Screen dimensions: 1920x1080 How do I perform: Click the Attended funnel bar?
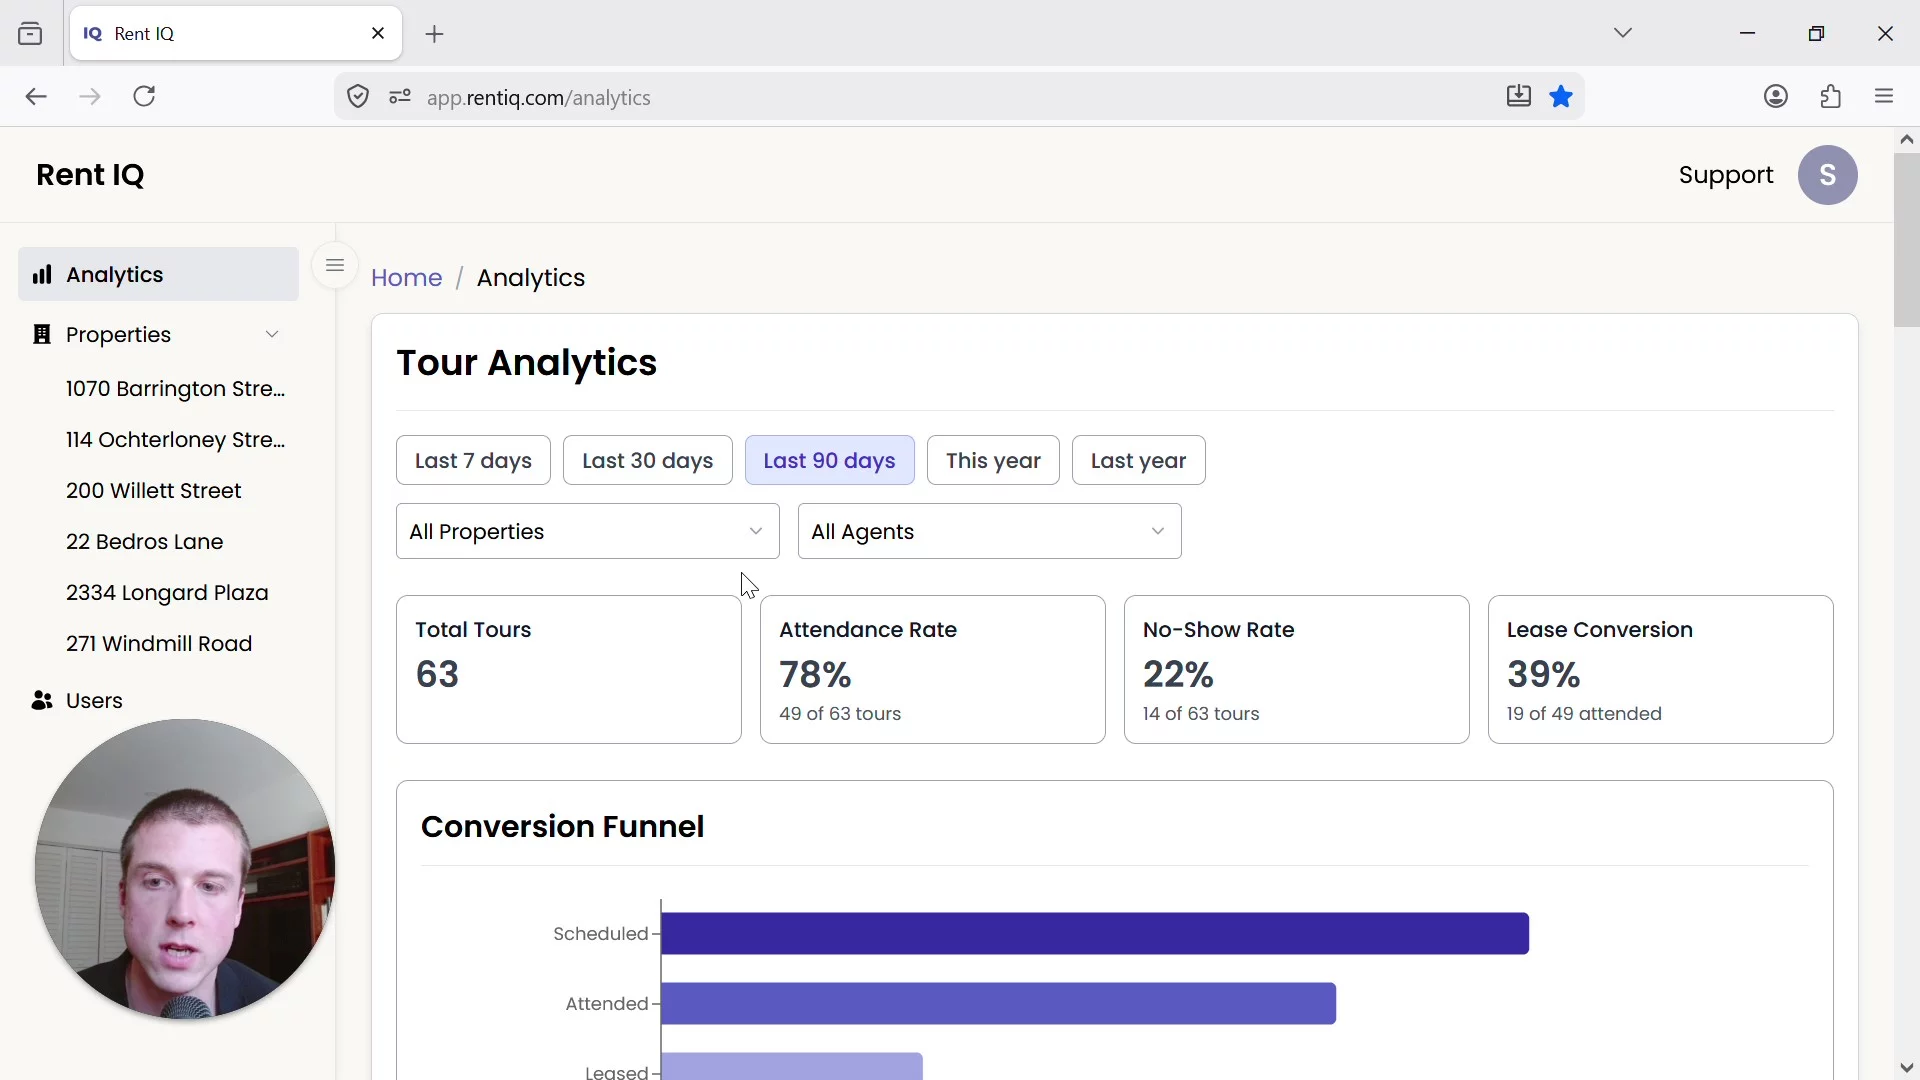point(999,1004)
